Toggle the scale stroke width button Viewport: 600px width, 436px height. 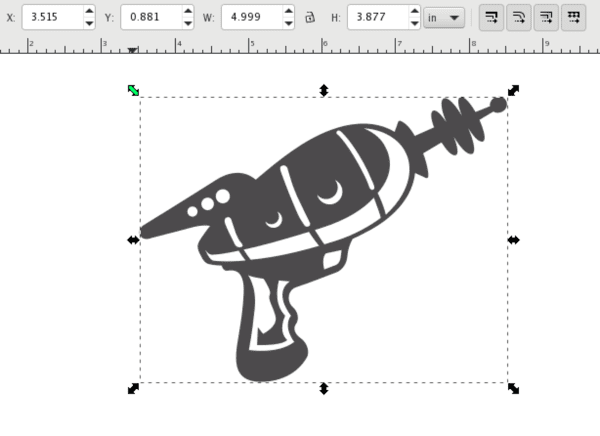tap(491, 17)
